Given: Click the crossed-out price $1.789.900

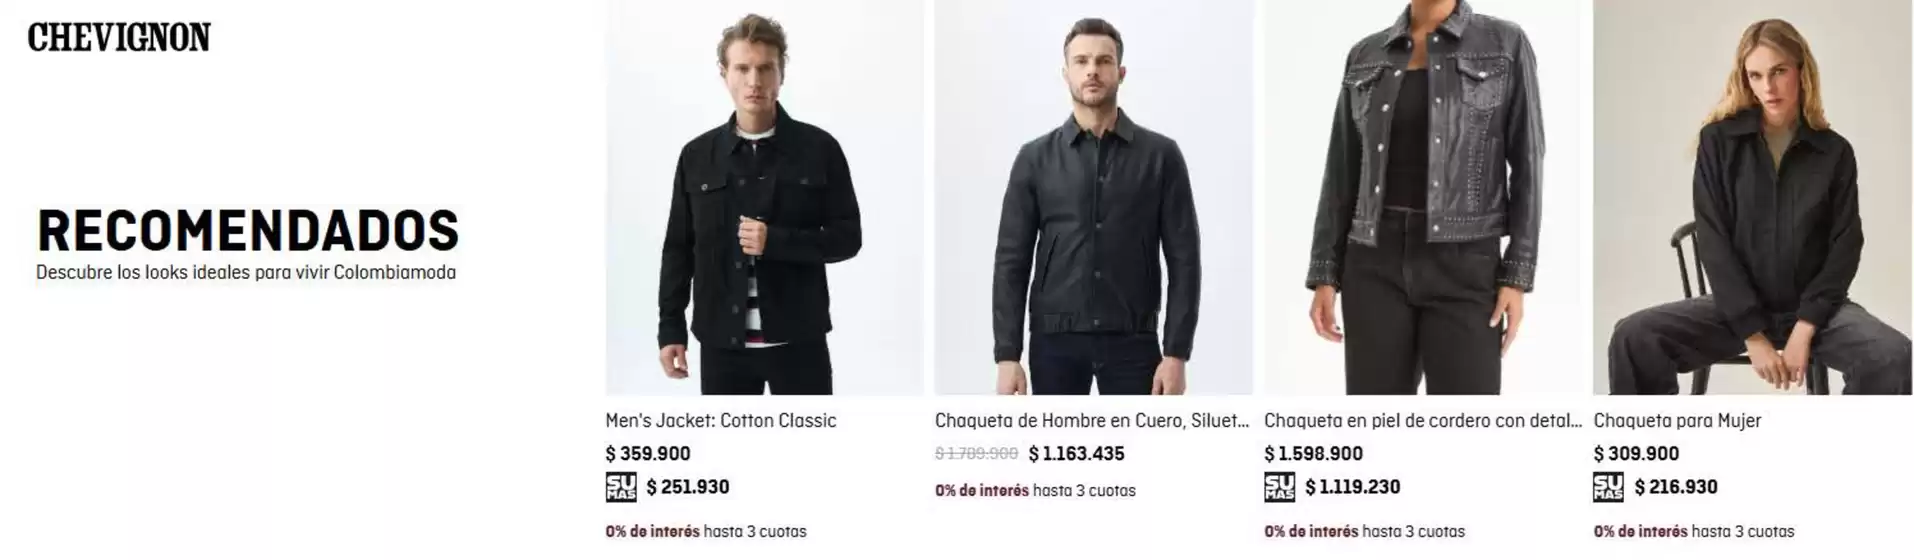Looking at the screenshot, I should coord(976,454).
